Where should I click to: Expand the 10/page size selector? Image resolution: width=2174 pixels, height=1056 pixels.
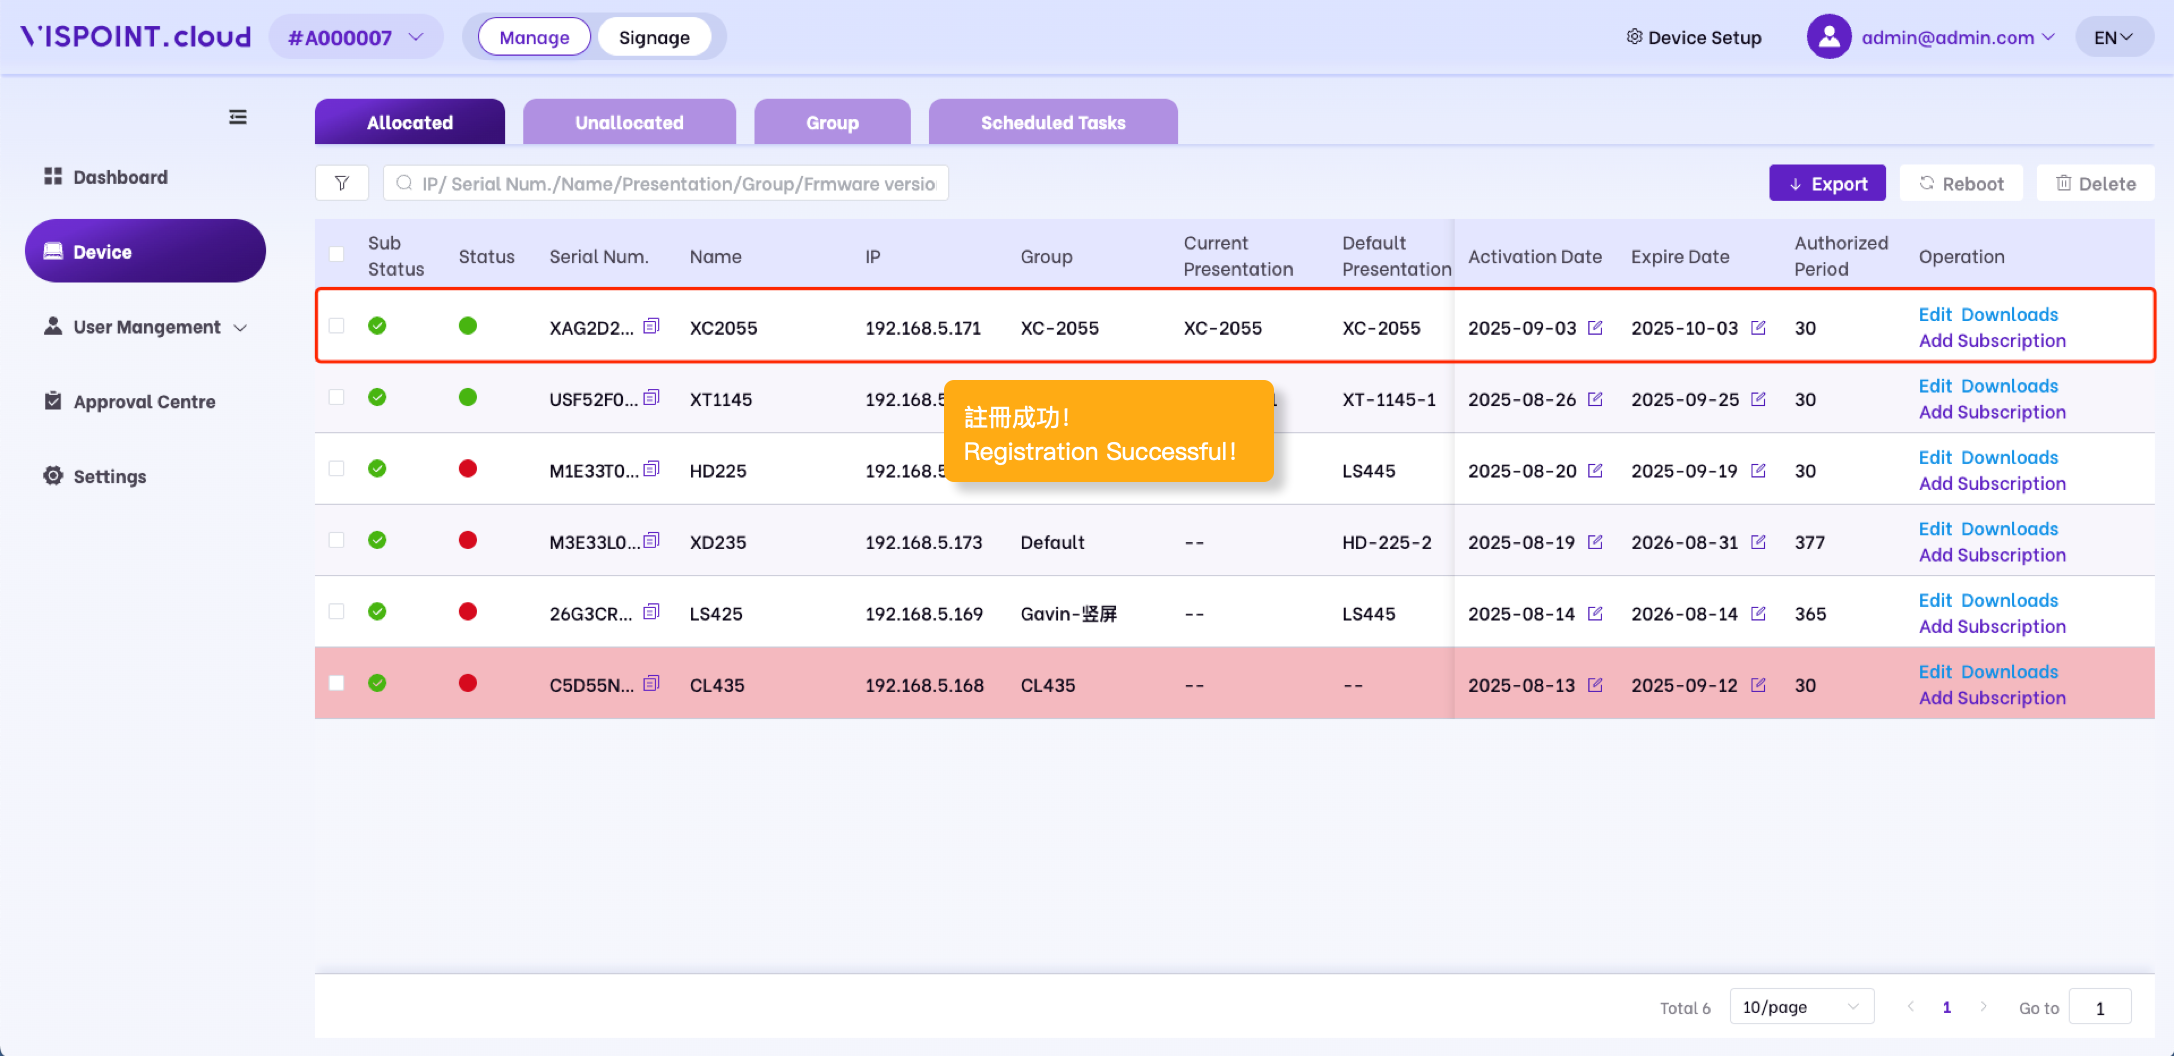[x=1800, y=1007]
